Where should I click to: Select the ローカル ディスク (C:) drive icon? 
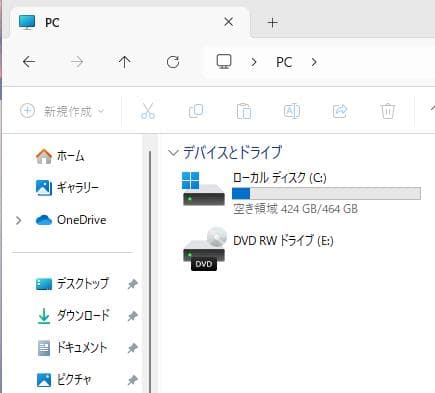coord(203,189)
